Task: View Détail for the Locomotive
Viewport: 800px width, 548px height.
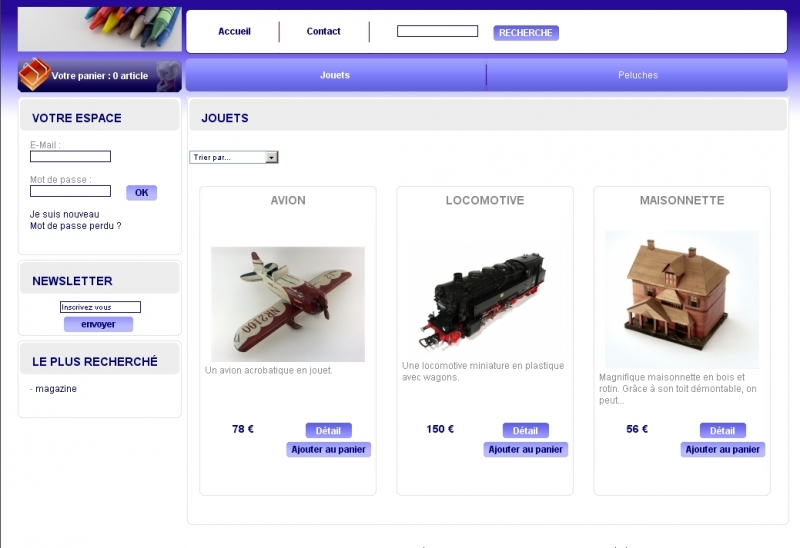Action: point(526,431)
